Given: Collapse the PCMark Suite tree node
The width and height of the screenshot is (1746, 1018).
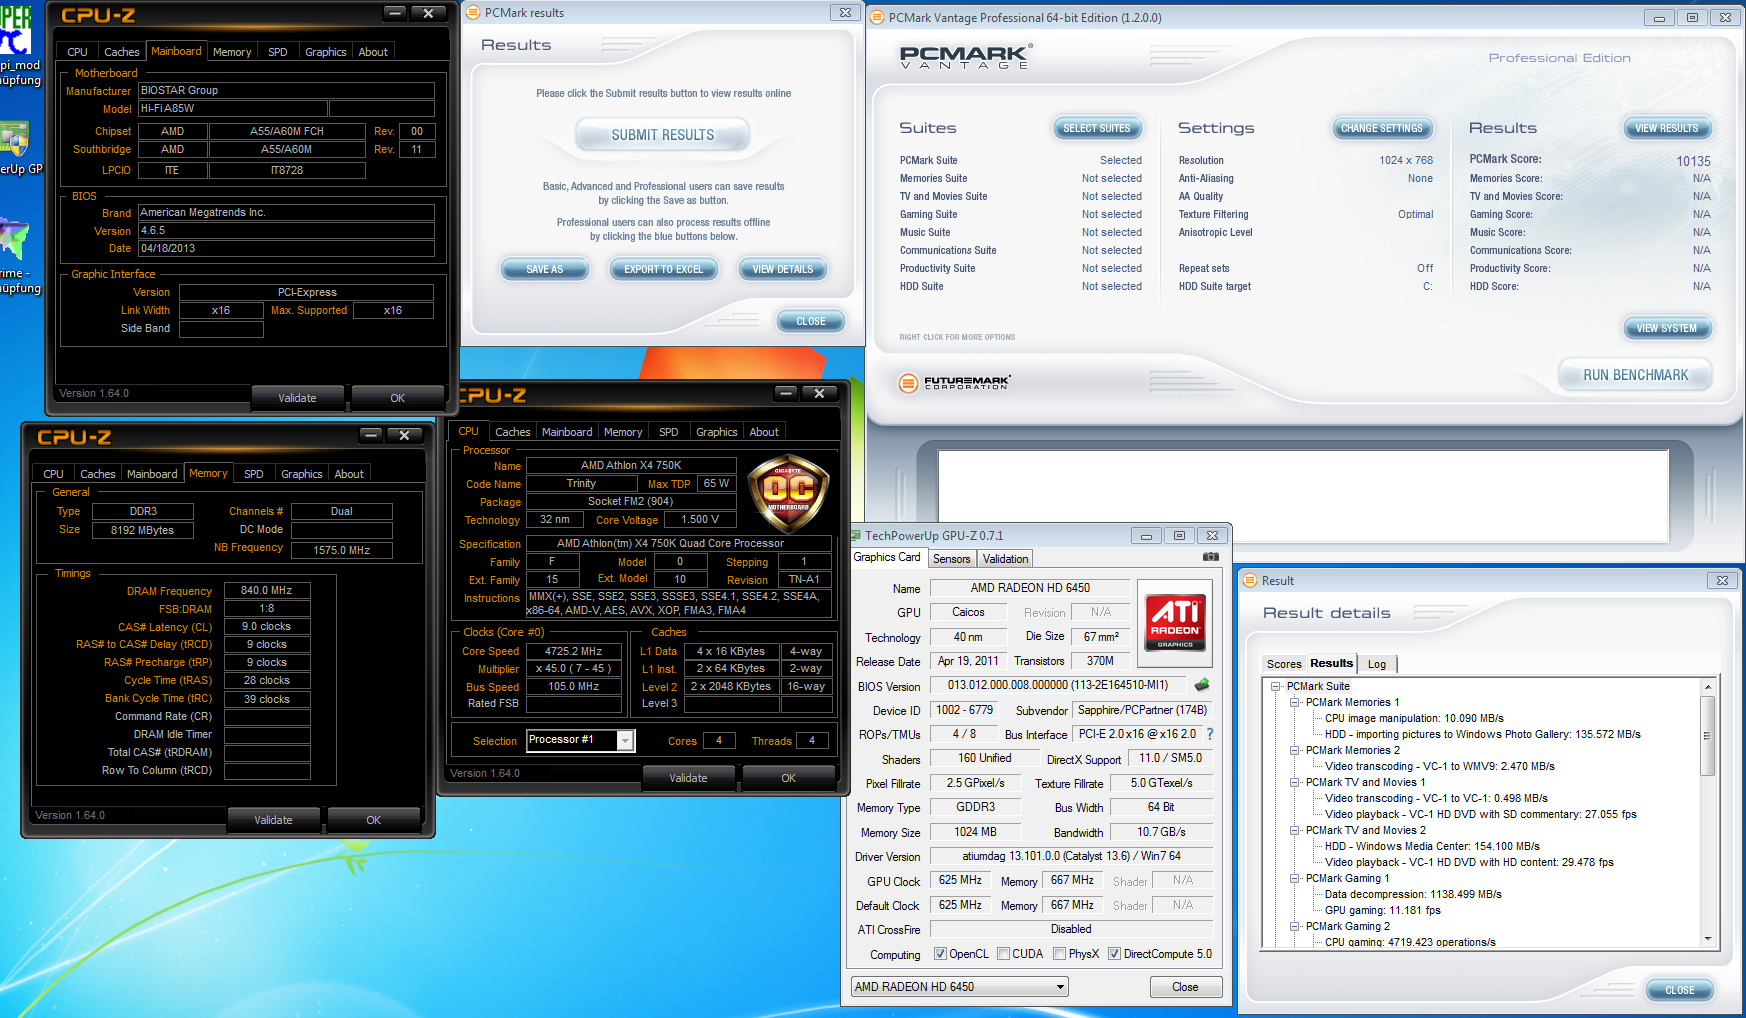Looking at the screenshot, I should click(1276, 686).
